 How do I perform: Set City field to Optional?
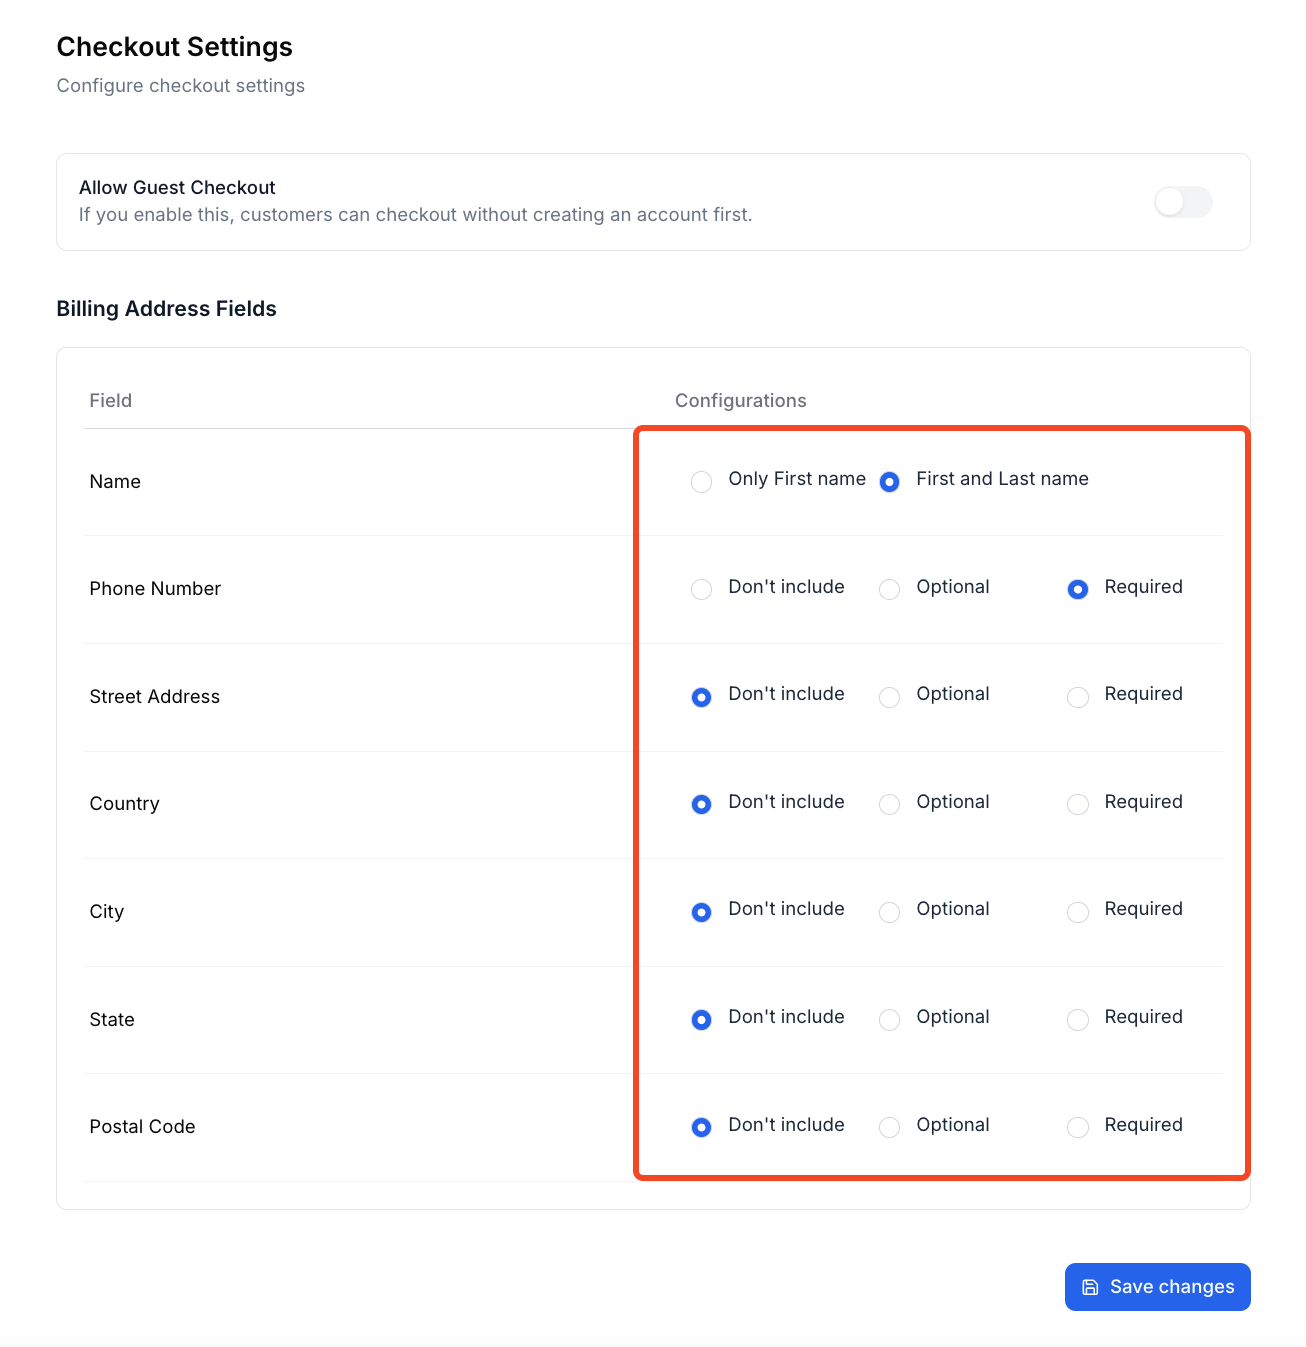pyautogui.click(x=889, y=912)
